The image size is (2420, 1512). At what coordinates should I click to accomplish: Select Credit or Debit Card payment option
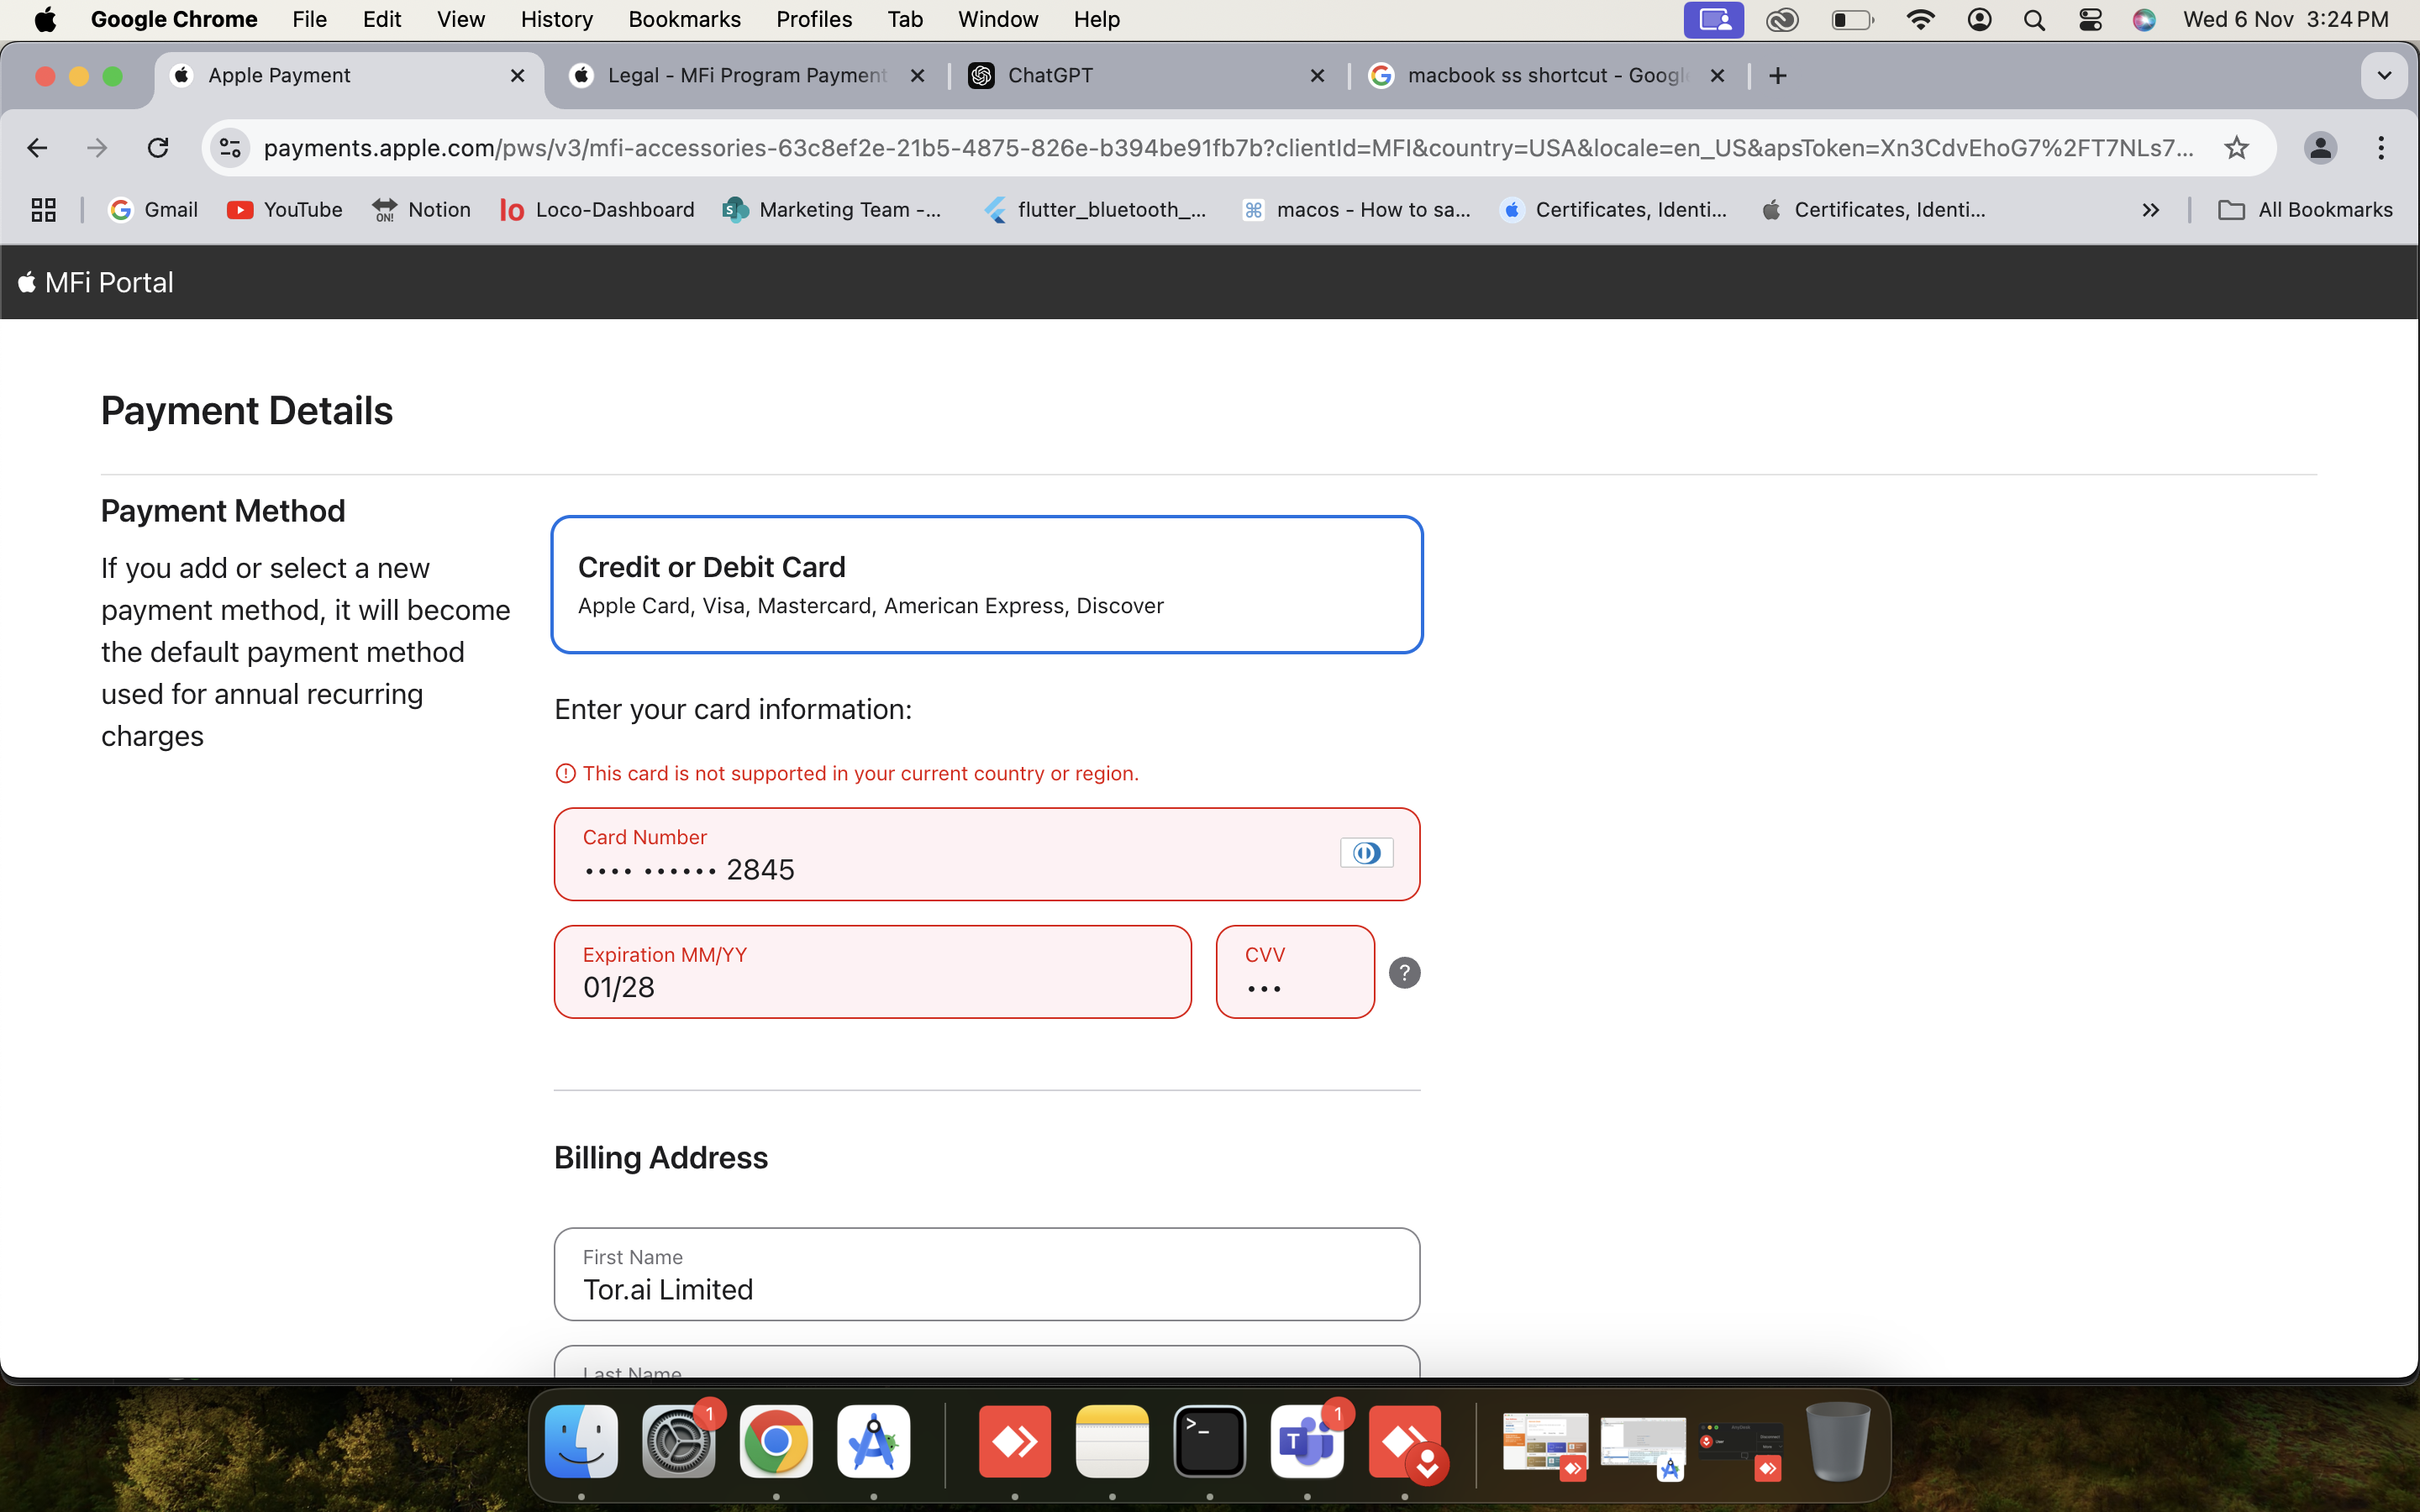pos(986,585)
